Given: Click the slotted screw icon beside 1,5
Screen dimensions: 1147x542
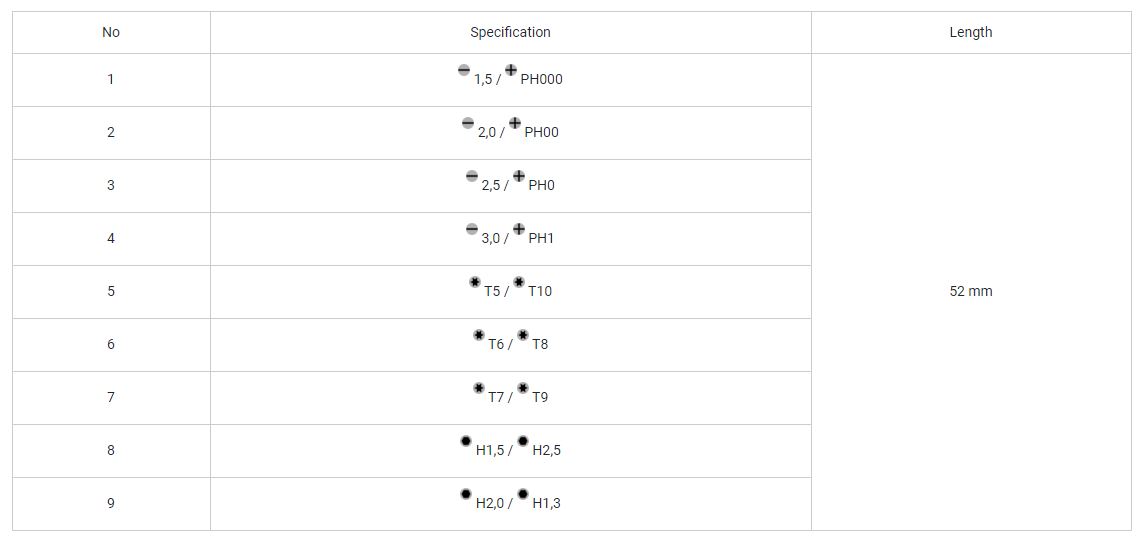Looking at the screenshot, I should click(x=464, y=70).
